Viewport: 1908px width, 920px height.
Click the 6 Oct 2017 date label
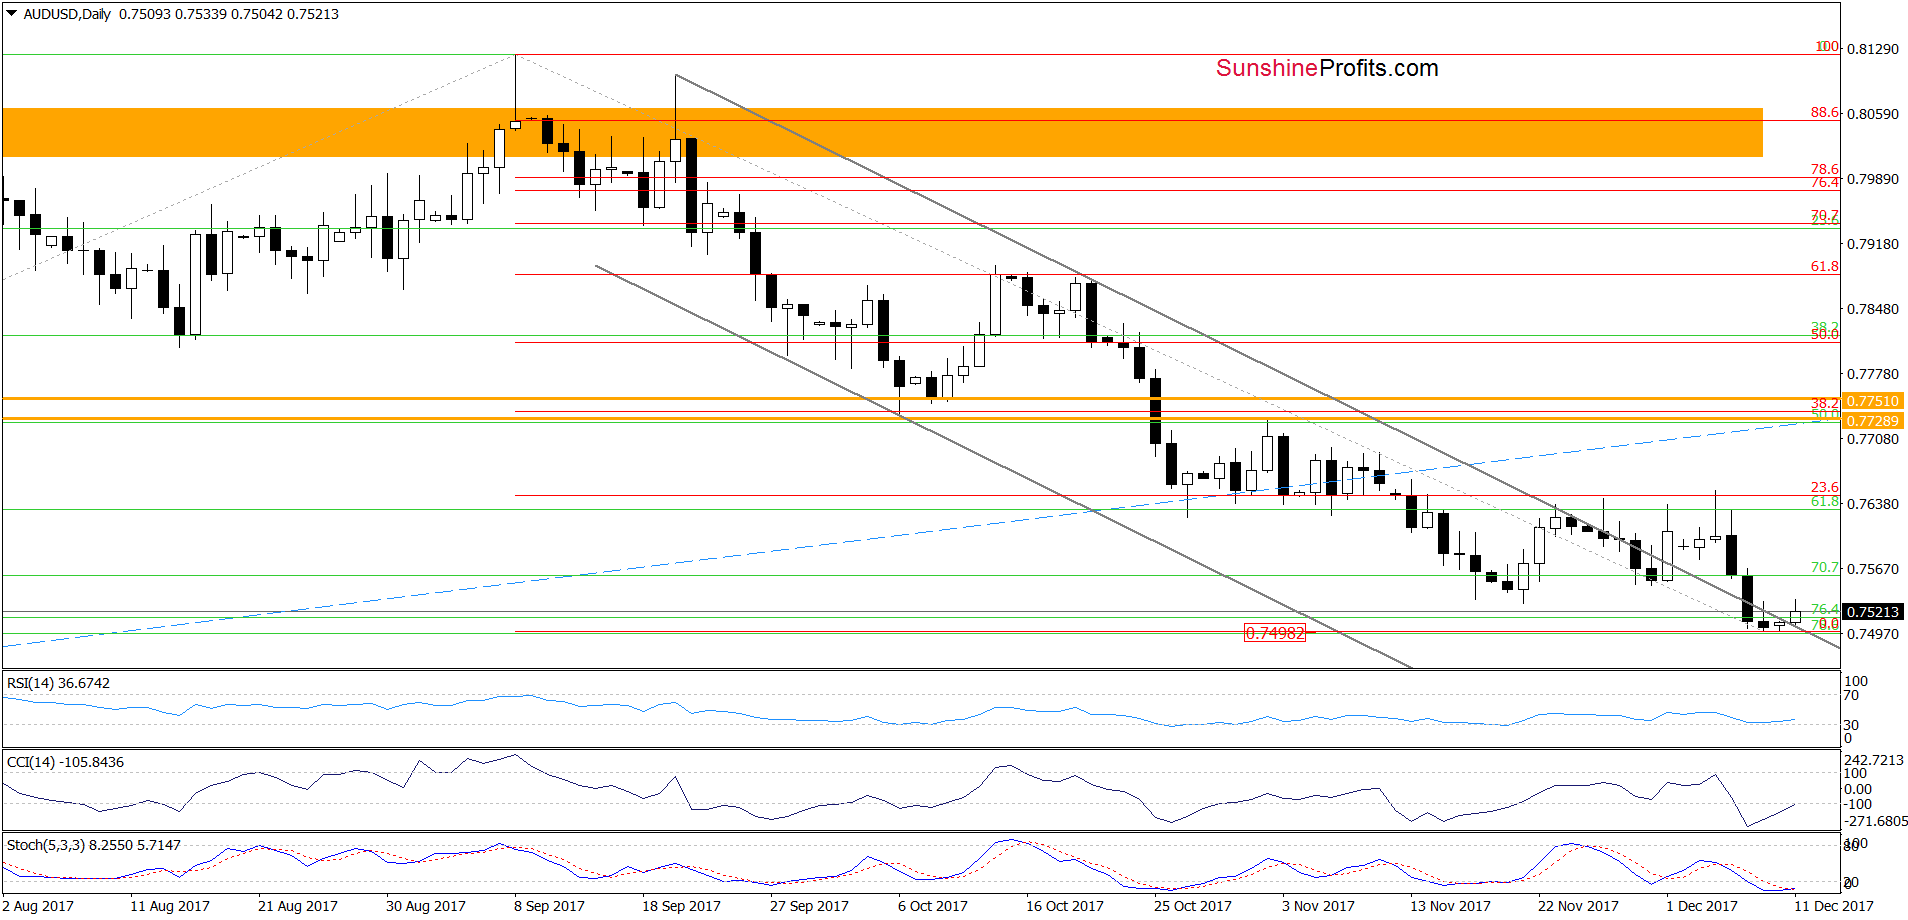(933, 906)
